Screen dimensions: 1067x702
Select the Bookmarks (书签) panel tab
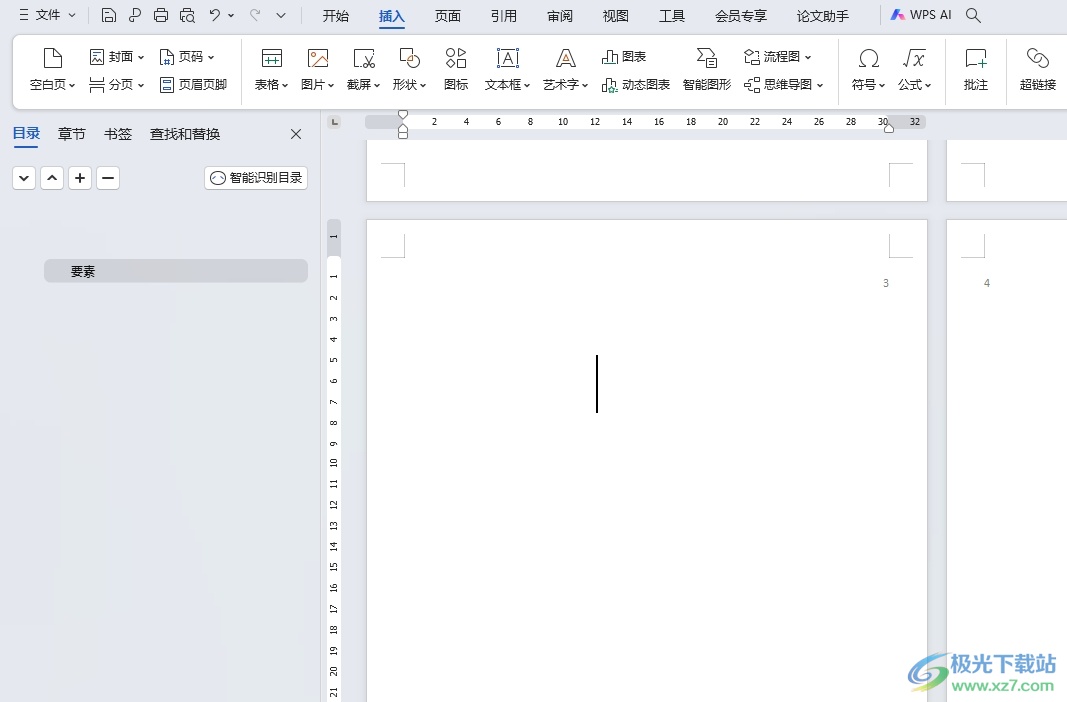point(118,134)
